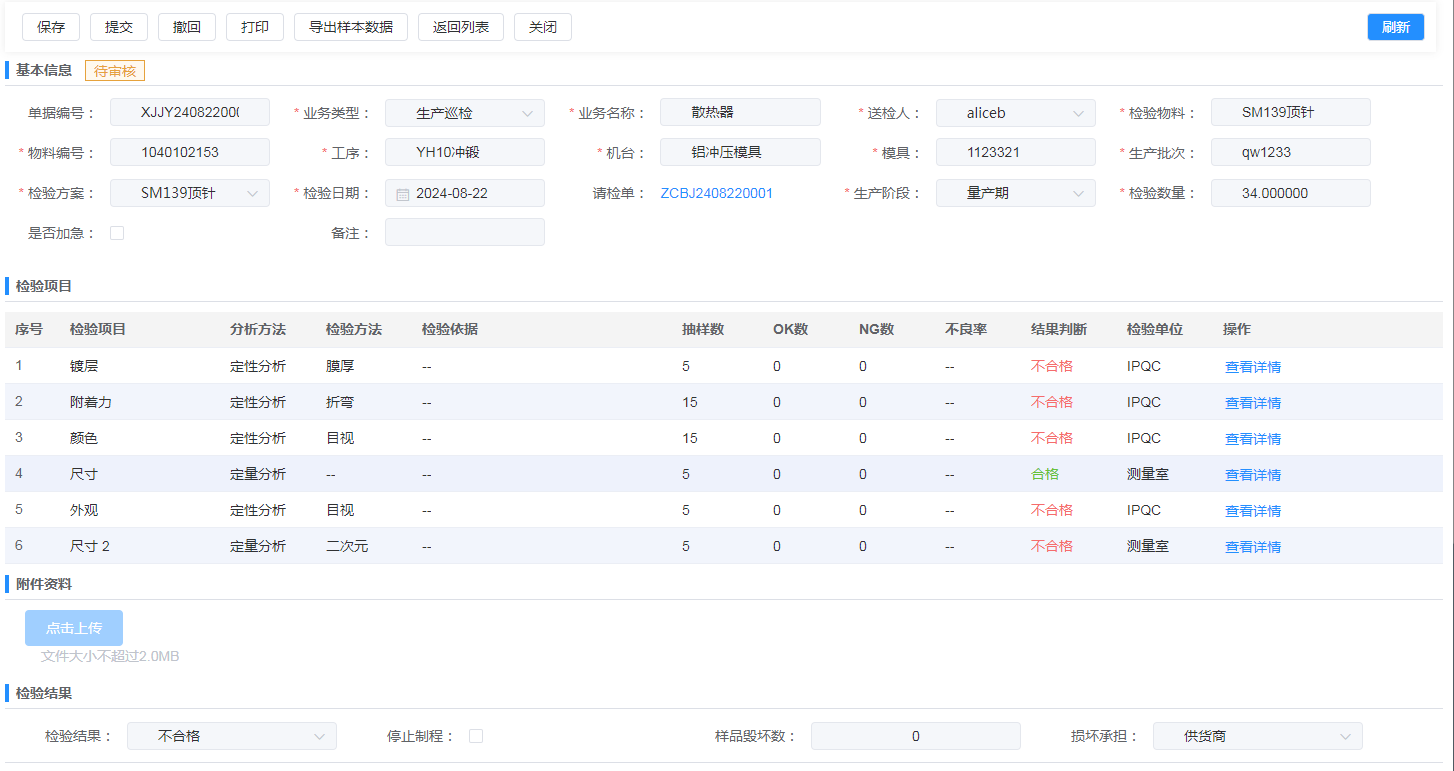Click the 附着力 item cell
1454x771 pixels.
pos(91,402)
